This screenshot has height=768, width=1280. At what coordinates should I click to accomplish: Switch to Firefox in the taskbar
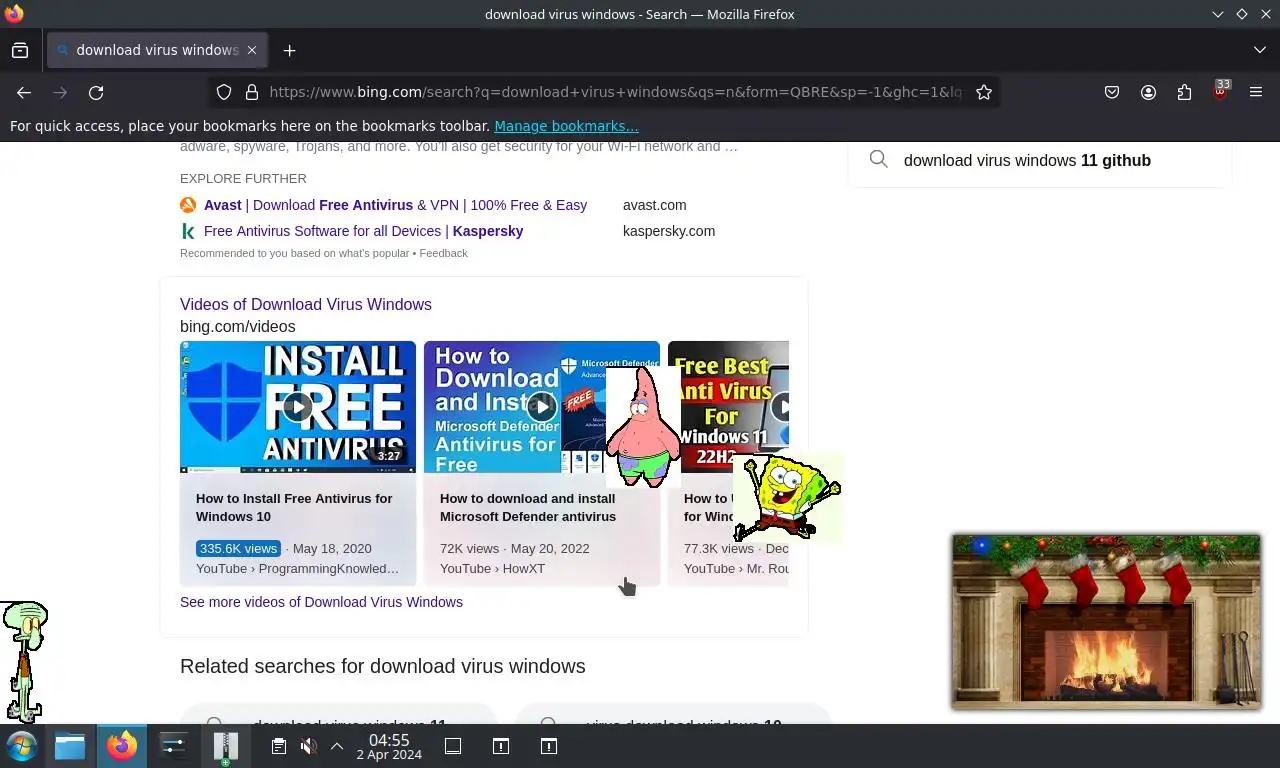[x=122, y=746]
